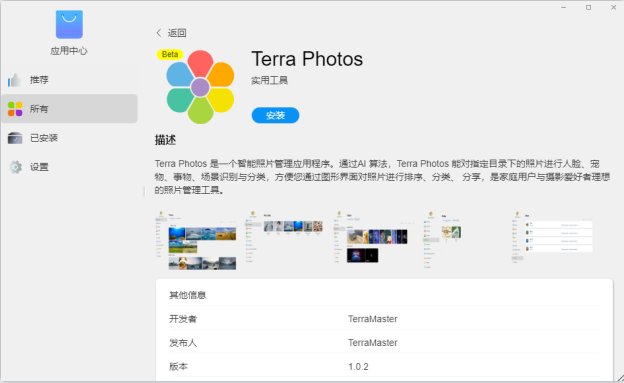Open fourth screenshot thumbnail with two photos

pos(442,239)
